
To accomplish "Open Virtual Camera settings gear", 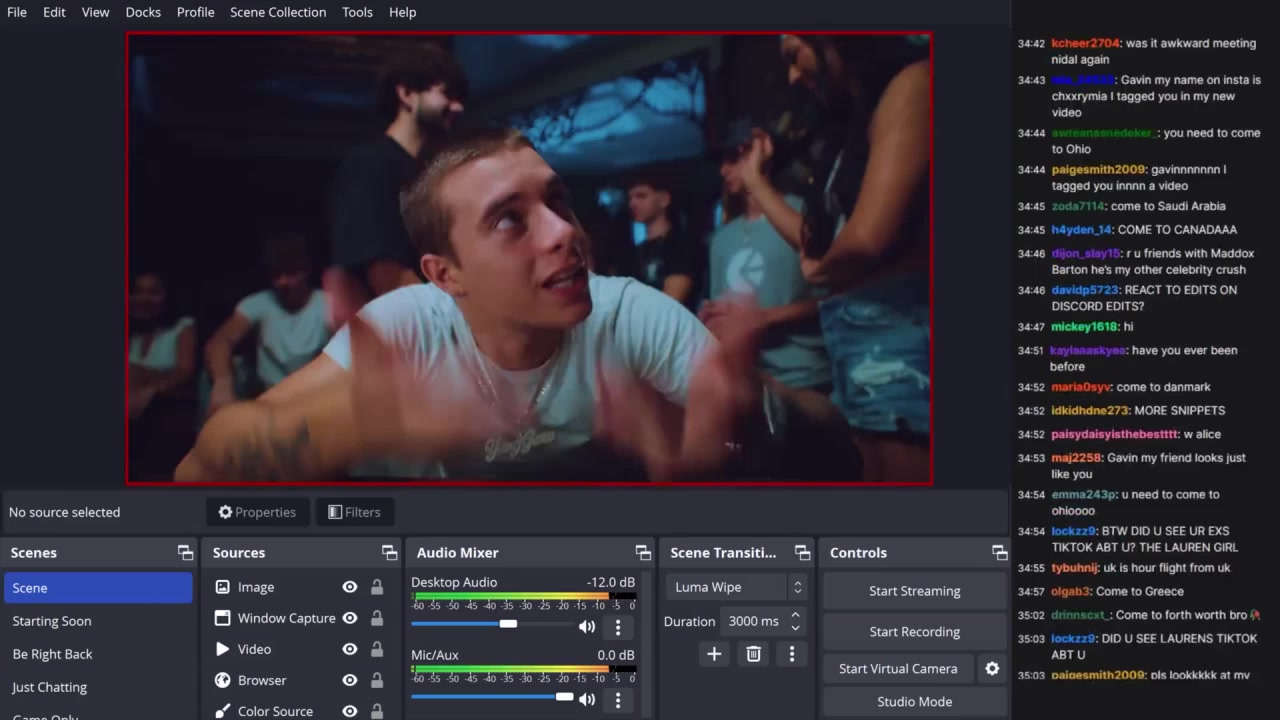I will 992,669.
